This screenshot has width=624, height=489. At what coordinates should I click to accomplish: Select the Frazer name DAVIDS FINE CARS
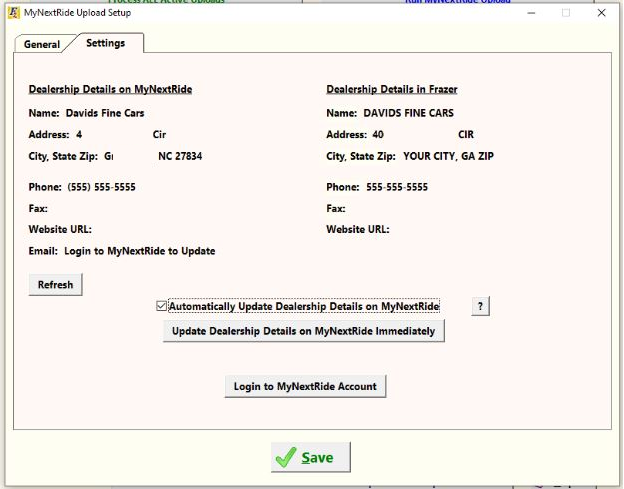coord(408,113)
